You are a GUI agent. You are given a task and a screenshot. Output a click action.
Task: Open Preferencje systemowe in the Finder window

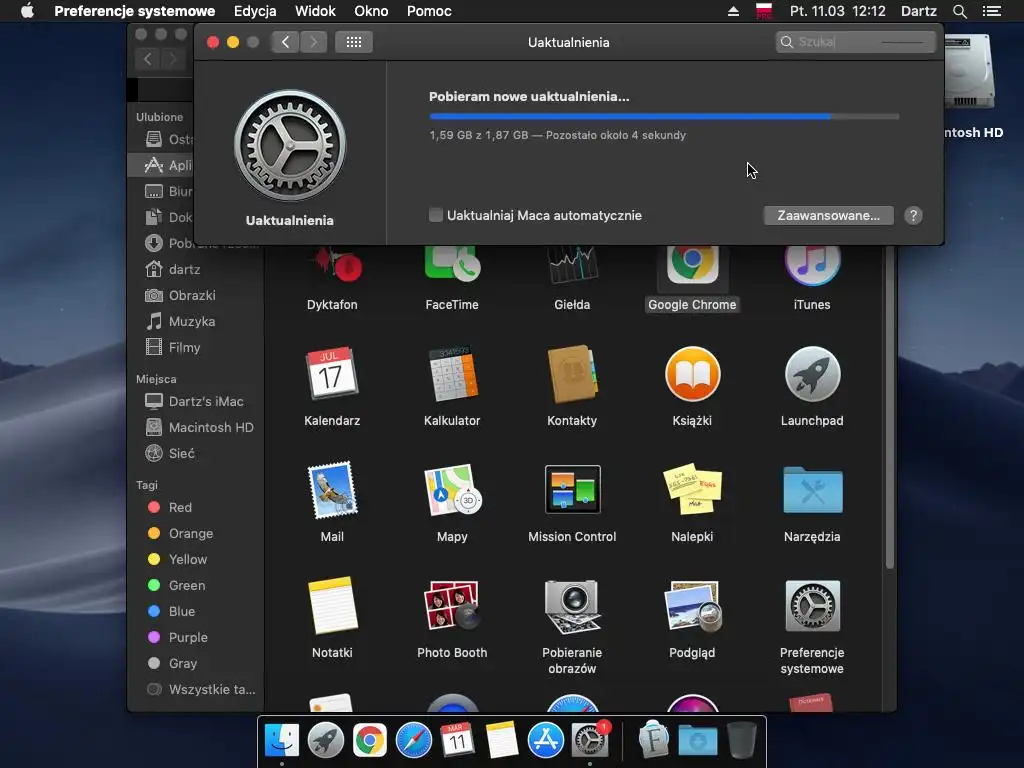[x=812, y=605]
